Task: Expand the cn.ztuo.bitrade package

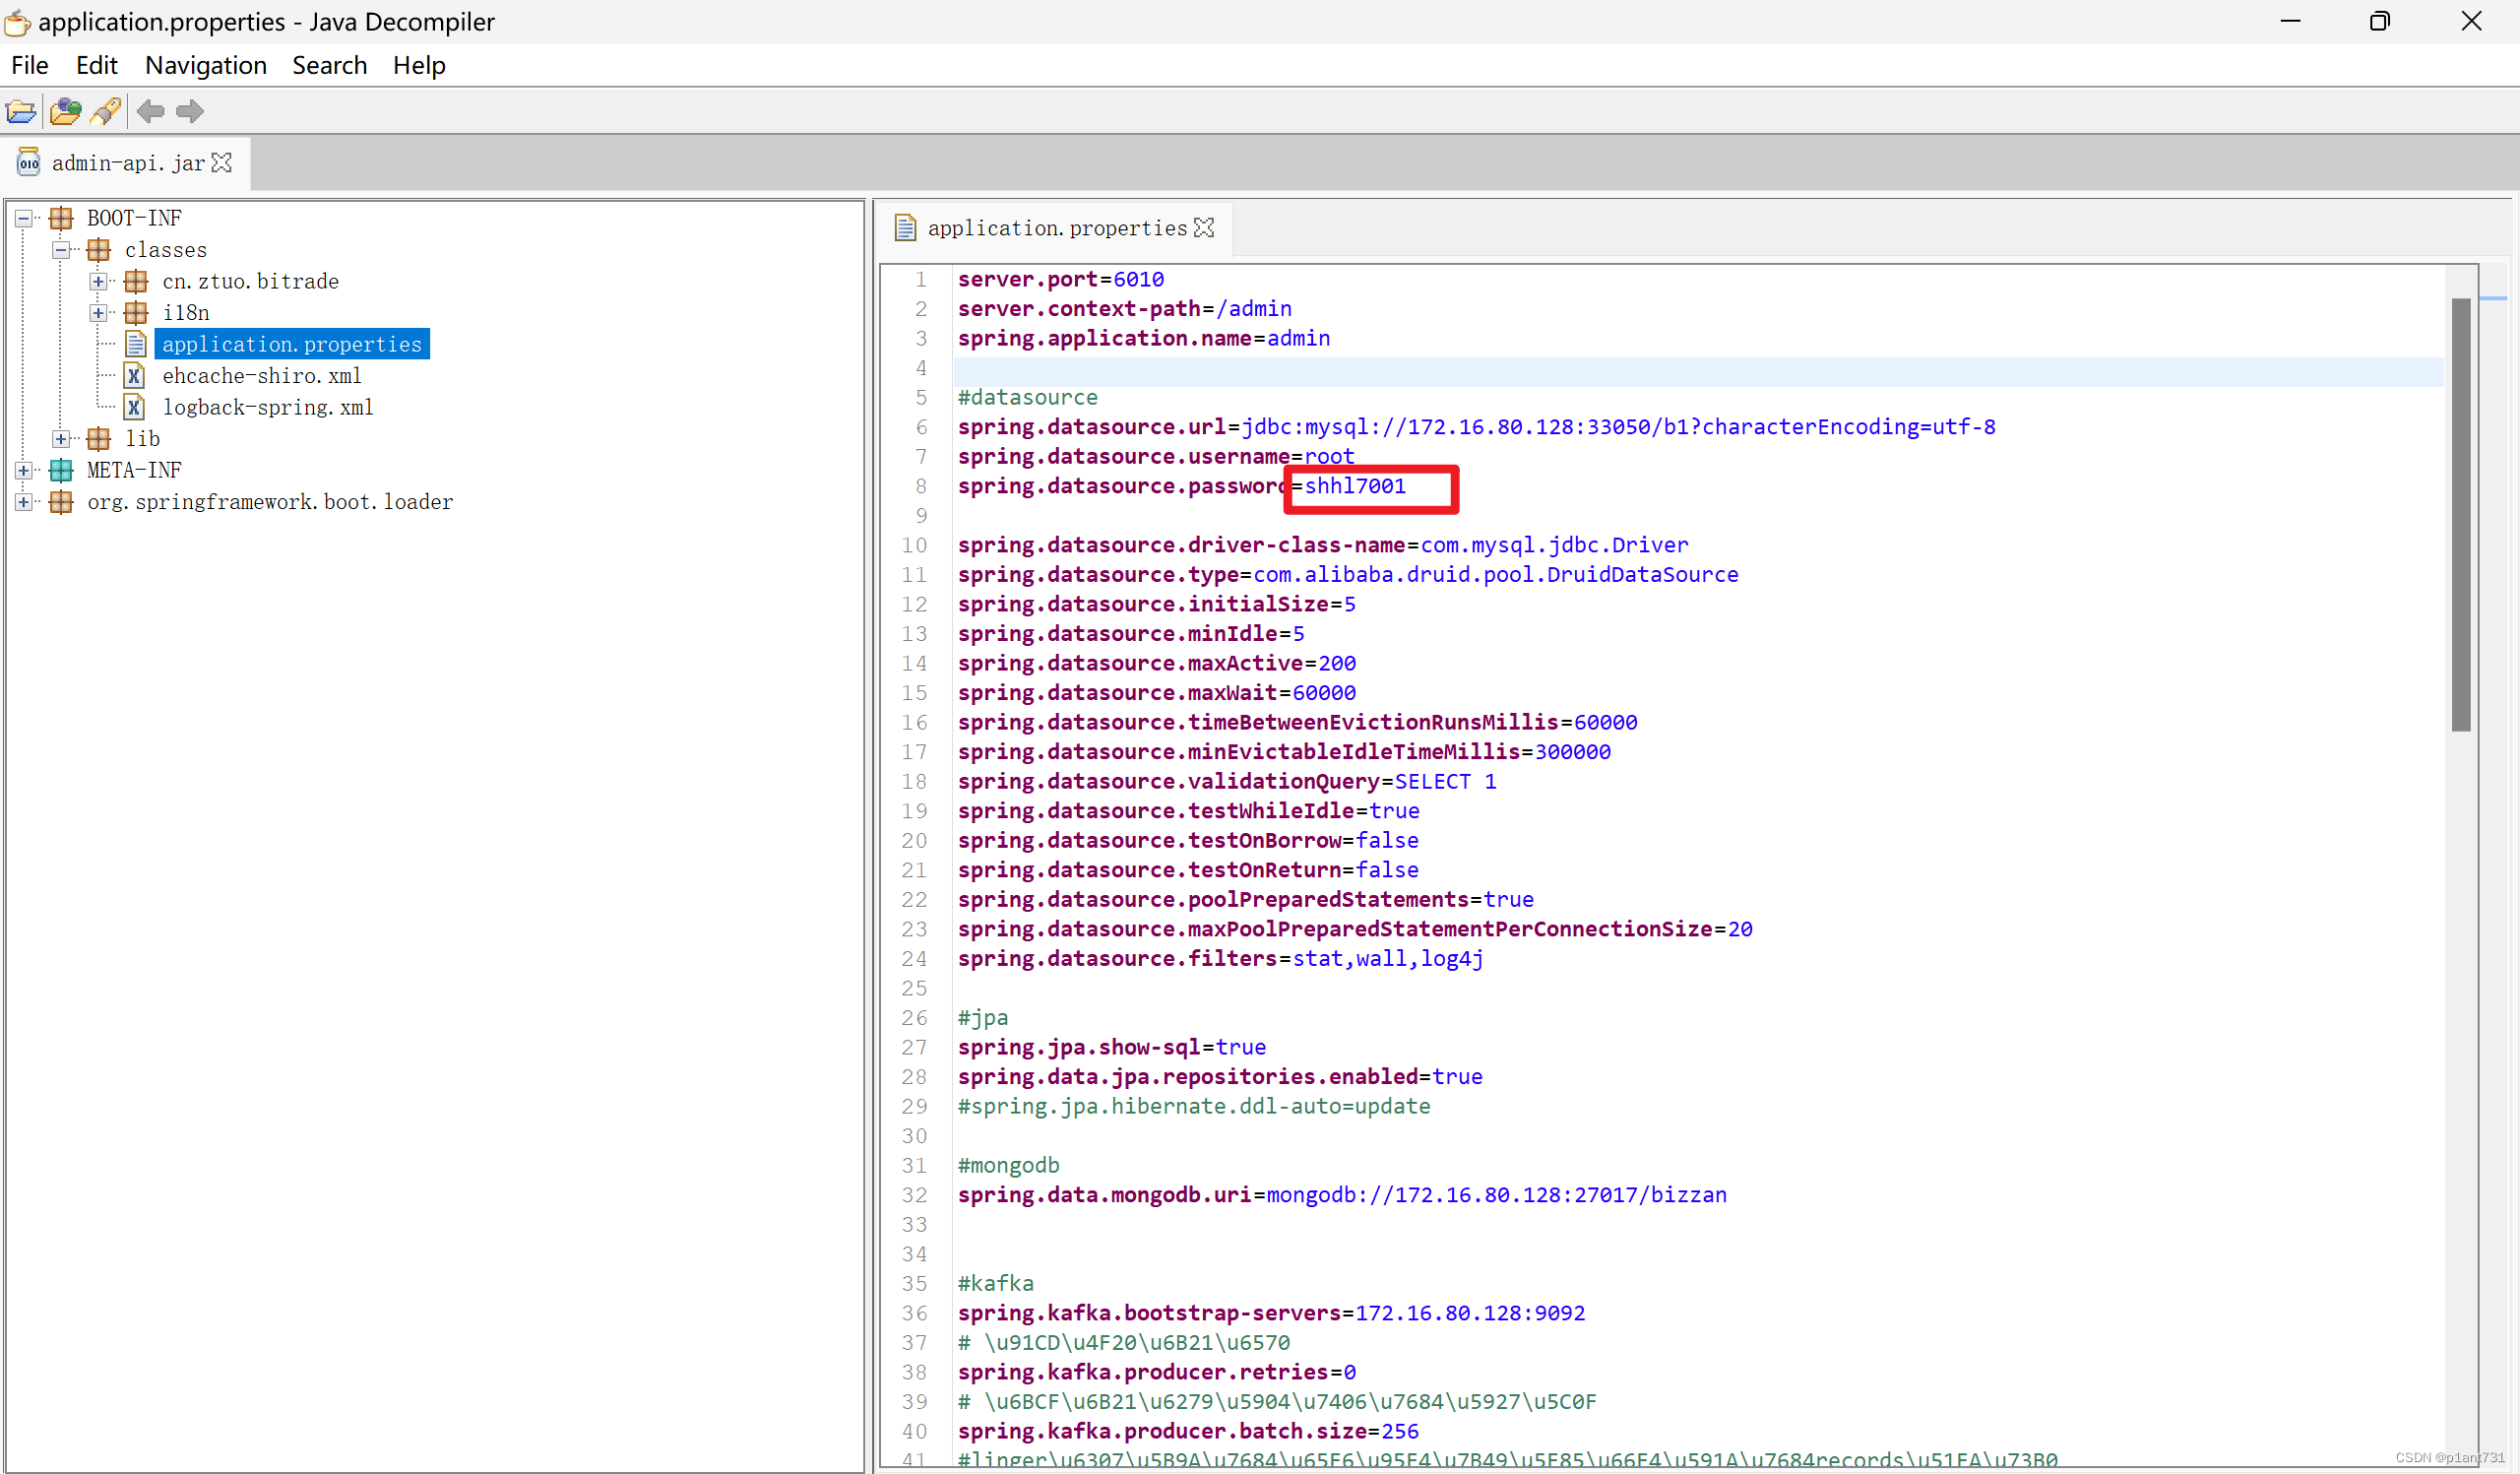Action: [98, 282]
